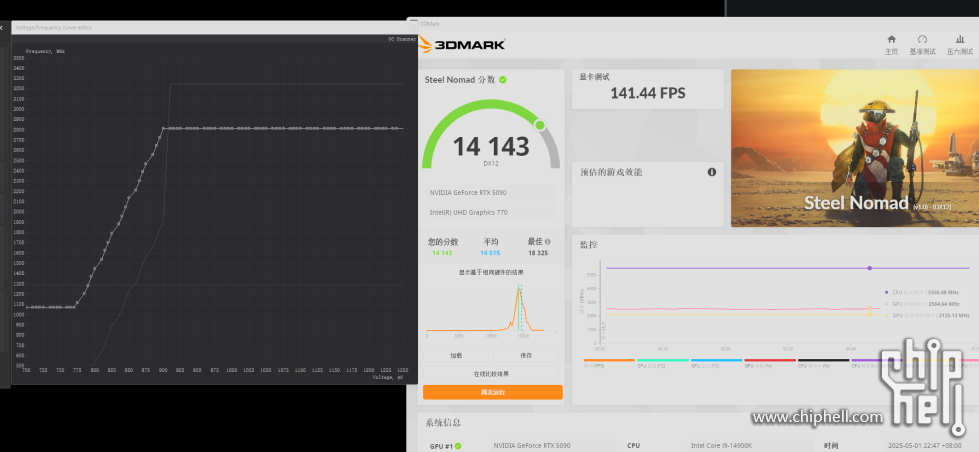Click the orange peak of the score histogram
This screenshot has height=452, width=979.
518,288
